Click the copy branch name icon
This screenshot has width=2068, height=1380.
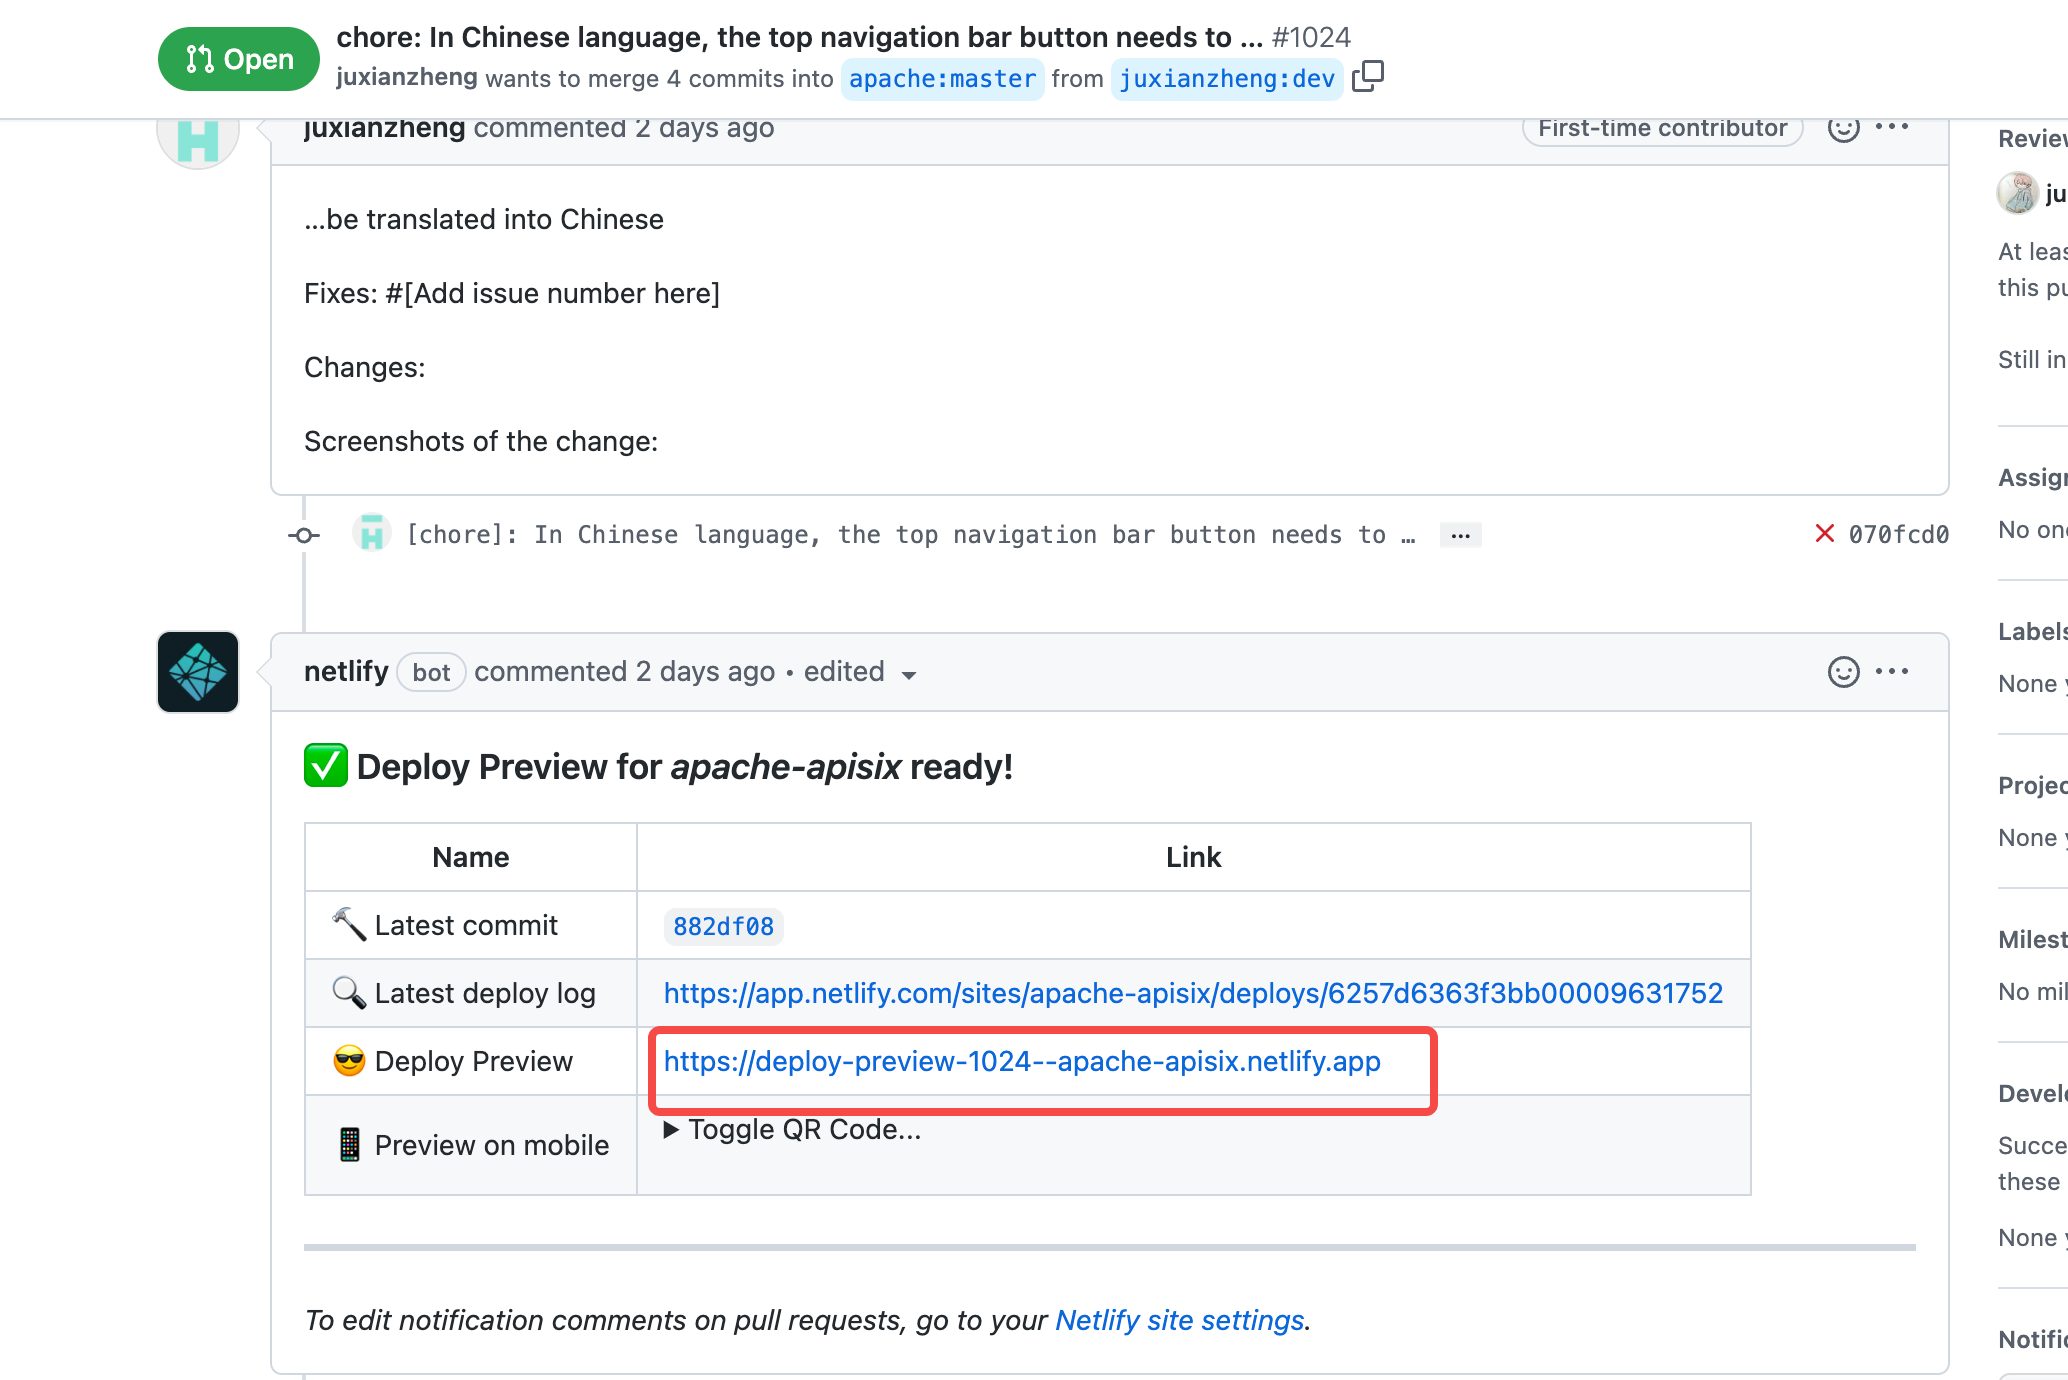coord(1367,77)
